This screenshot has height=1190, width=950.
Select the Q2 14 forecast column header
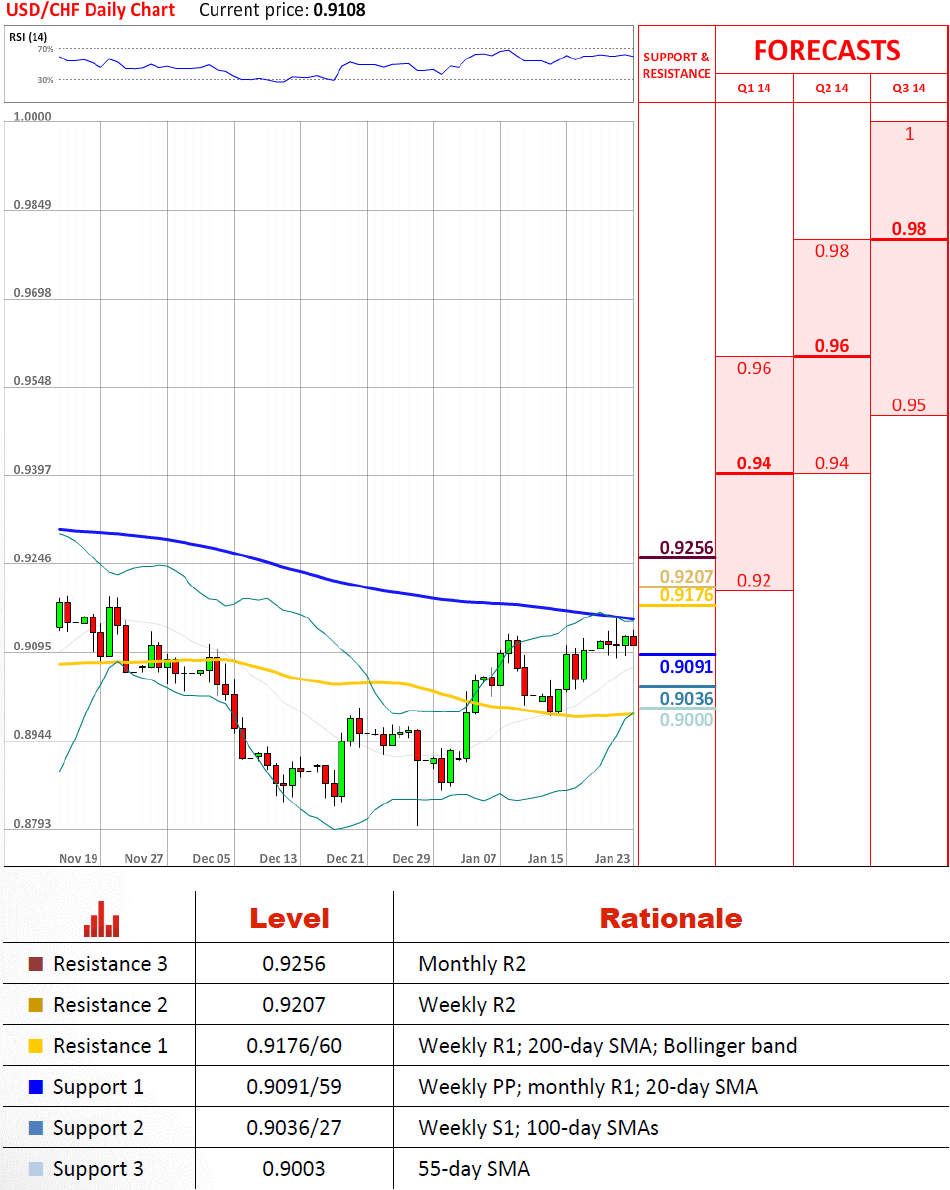click(x=832, y=88)
